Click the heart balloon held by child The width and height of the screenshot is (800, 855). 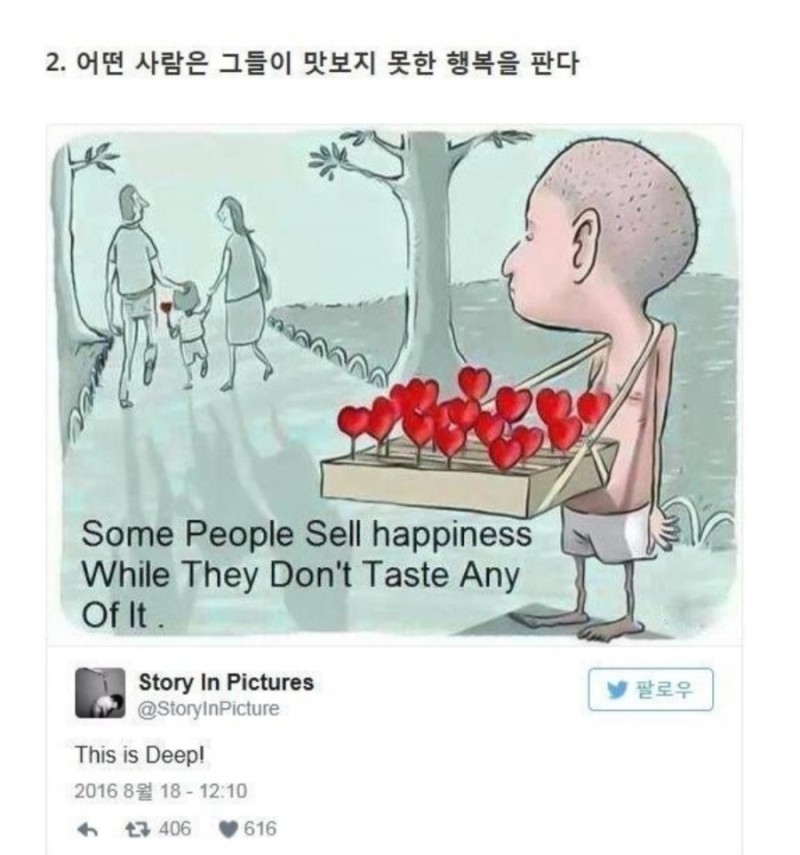coord(165,308)
